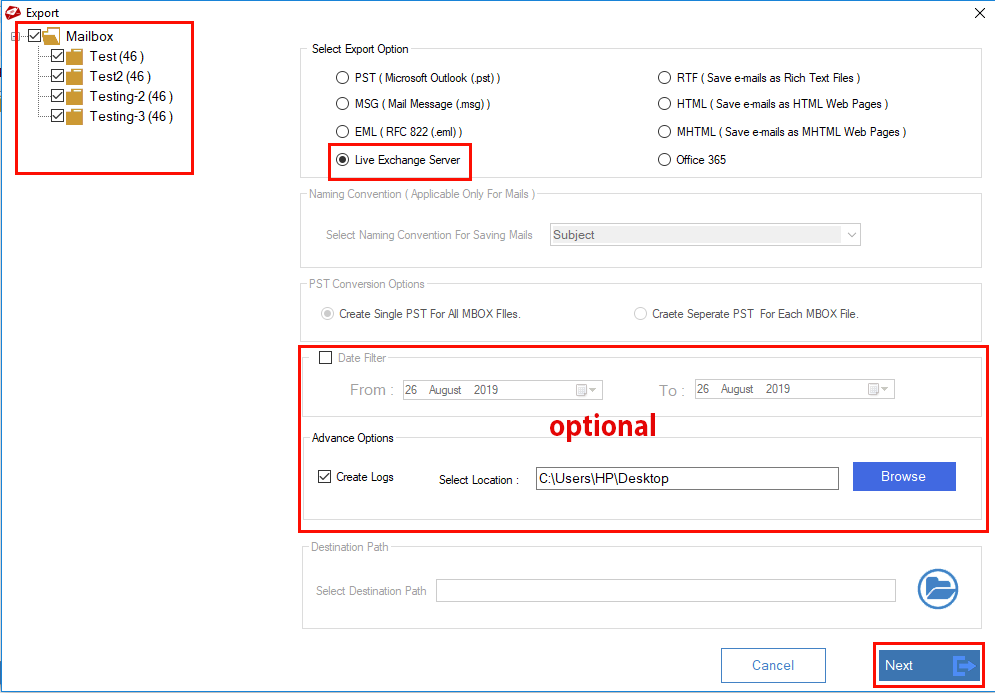Click the 'Select Location :' label

pyautogui.click(x=479, y=480)
